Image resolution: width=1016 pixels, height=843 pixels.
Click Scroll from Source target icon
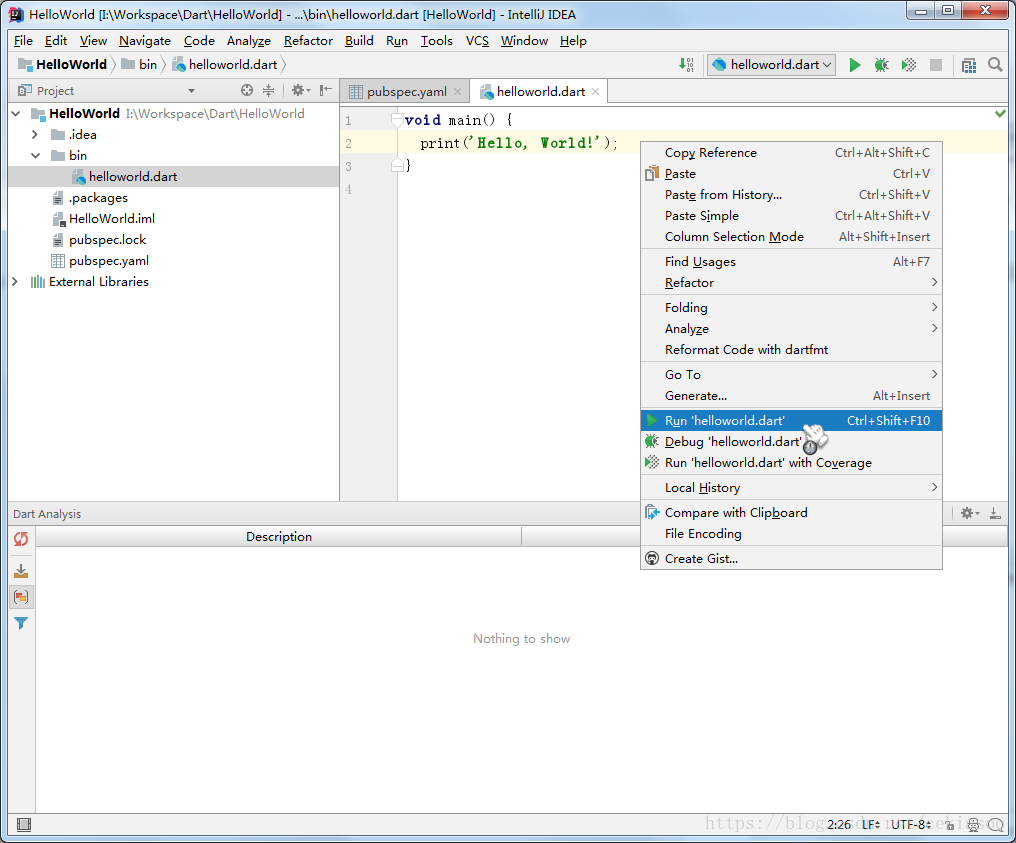point(247,91)
